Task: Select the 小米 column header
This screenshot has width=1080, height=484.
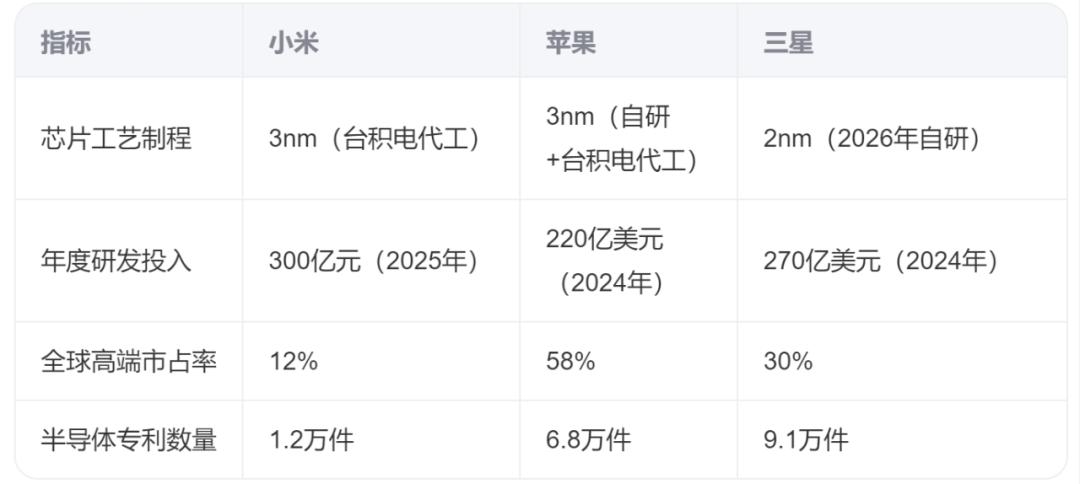Action: click(294, 43)
